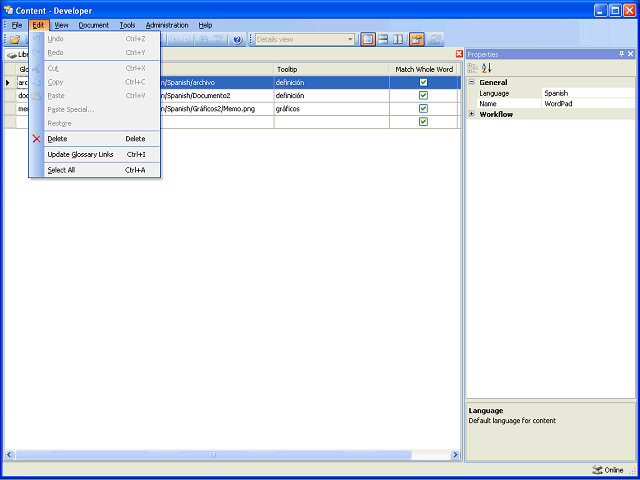Click the Categorized icon in Properties

[472, 68]
